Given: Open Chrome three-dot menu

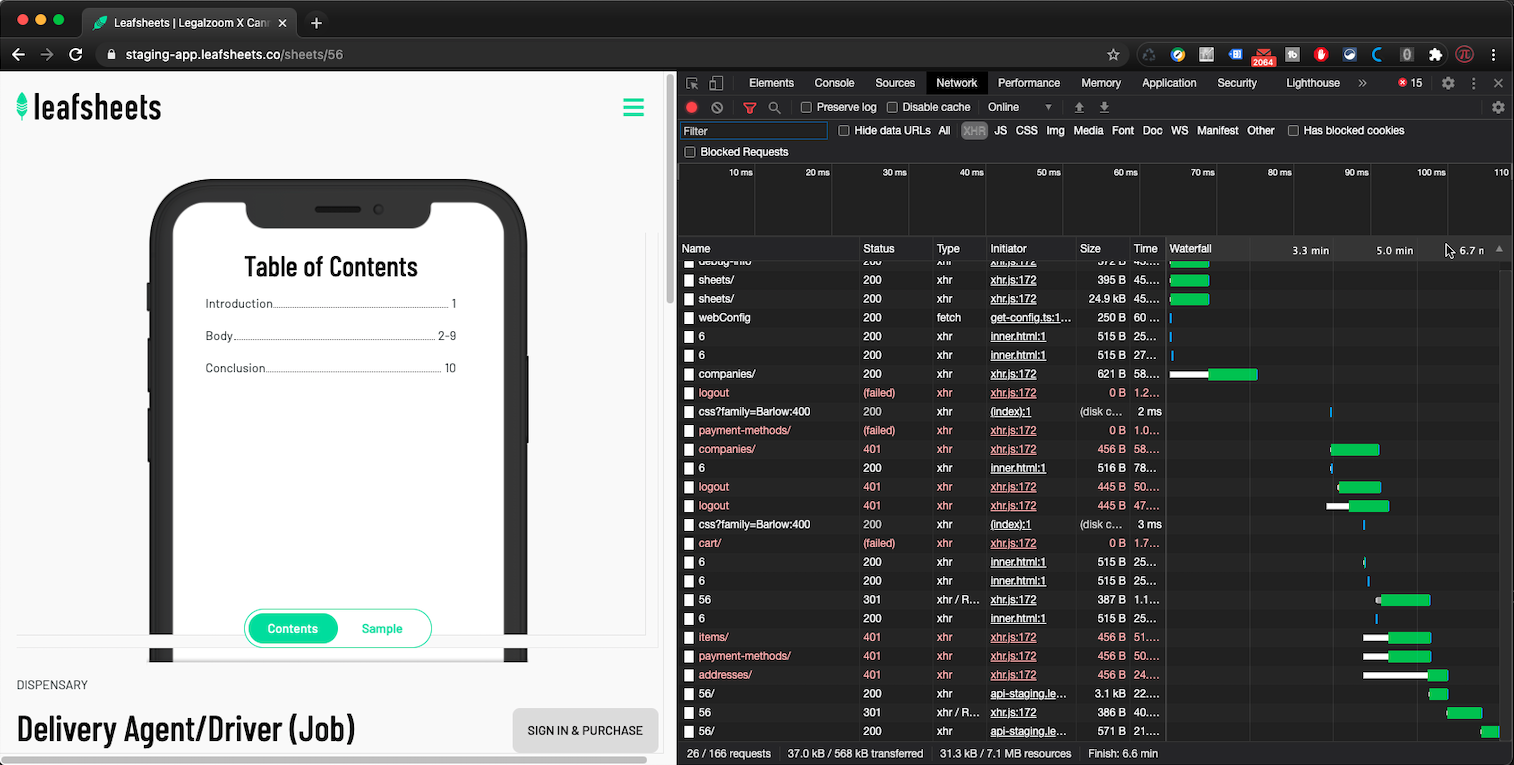Looking at the screenshot, I should click(x=1494, y=54).
